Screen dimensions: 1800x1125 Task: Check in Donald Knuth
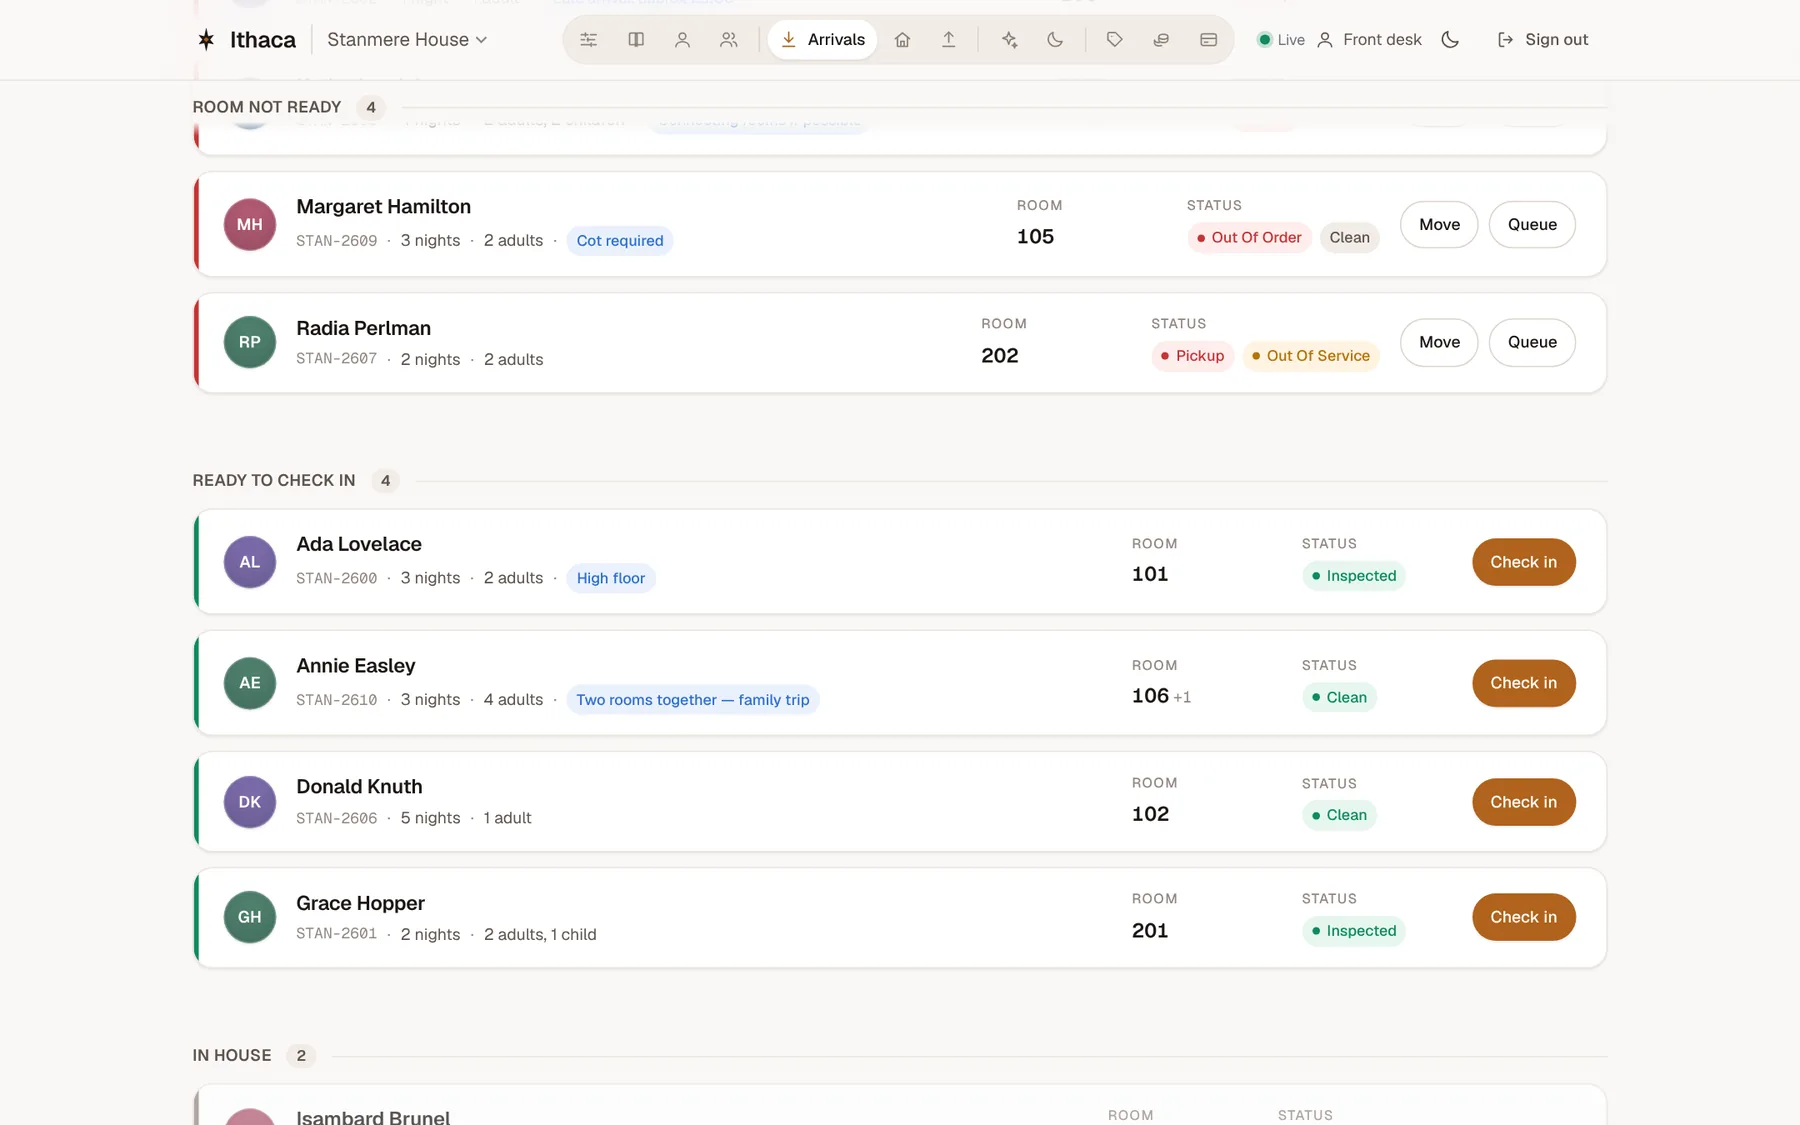tap(1523, 802)
